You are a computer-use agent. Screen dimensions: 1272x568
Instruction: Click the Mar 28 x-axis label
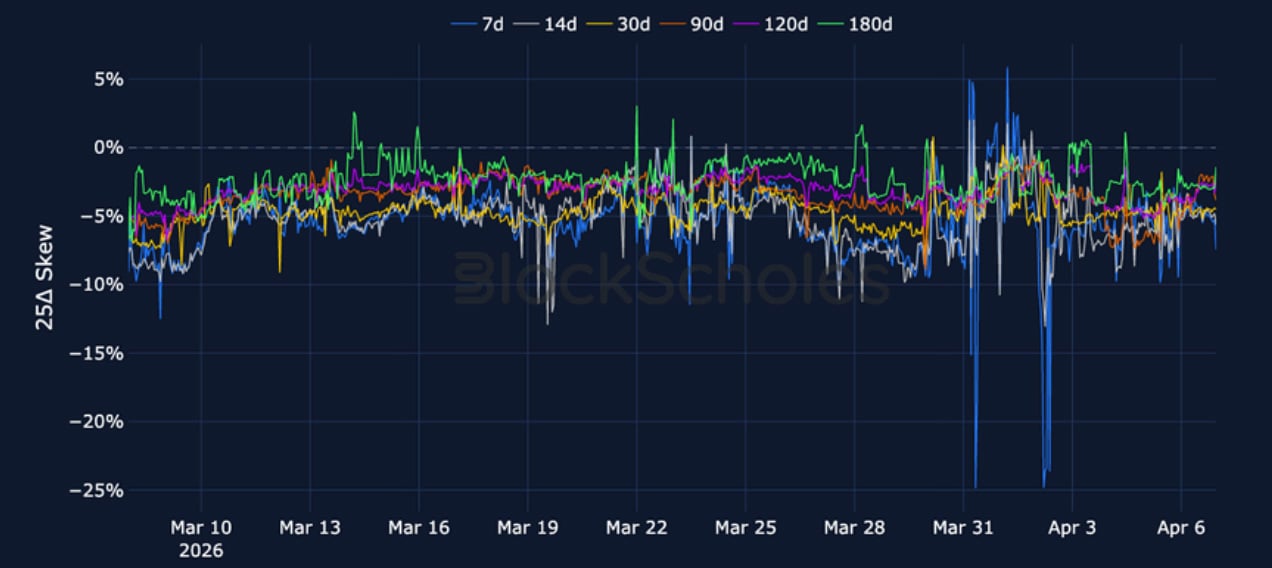pos(854,527)
